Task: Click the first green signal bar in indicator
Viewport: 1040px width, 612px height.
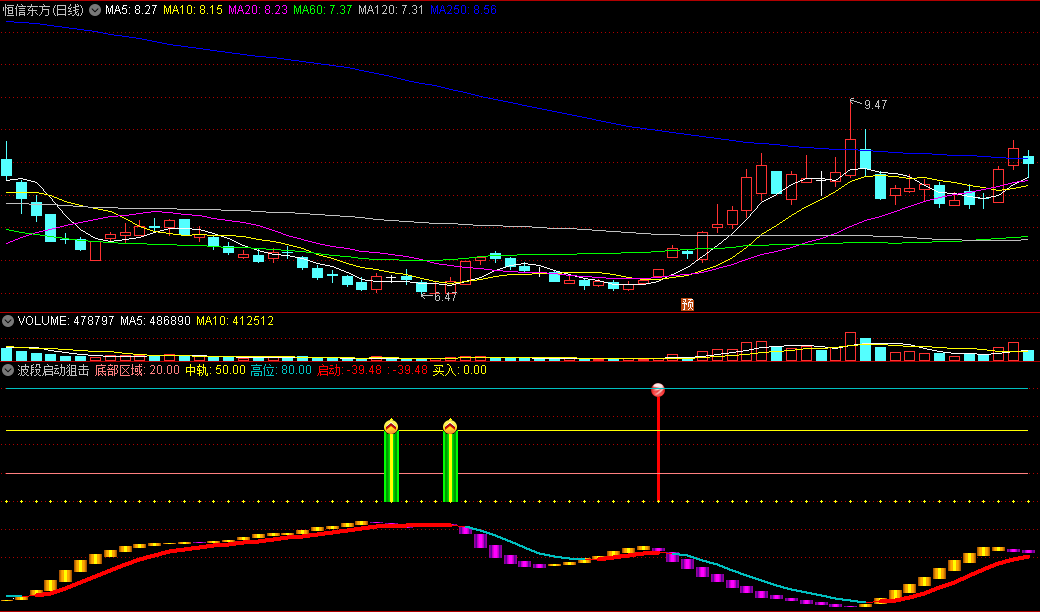Action: click(391, 467)
